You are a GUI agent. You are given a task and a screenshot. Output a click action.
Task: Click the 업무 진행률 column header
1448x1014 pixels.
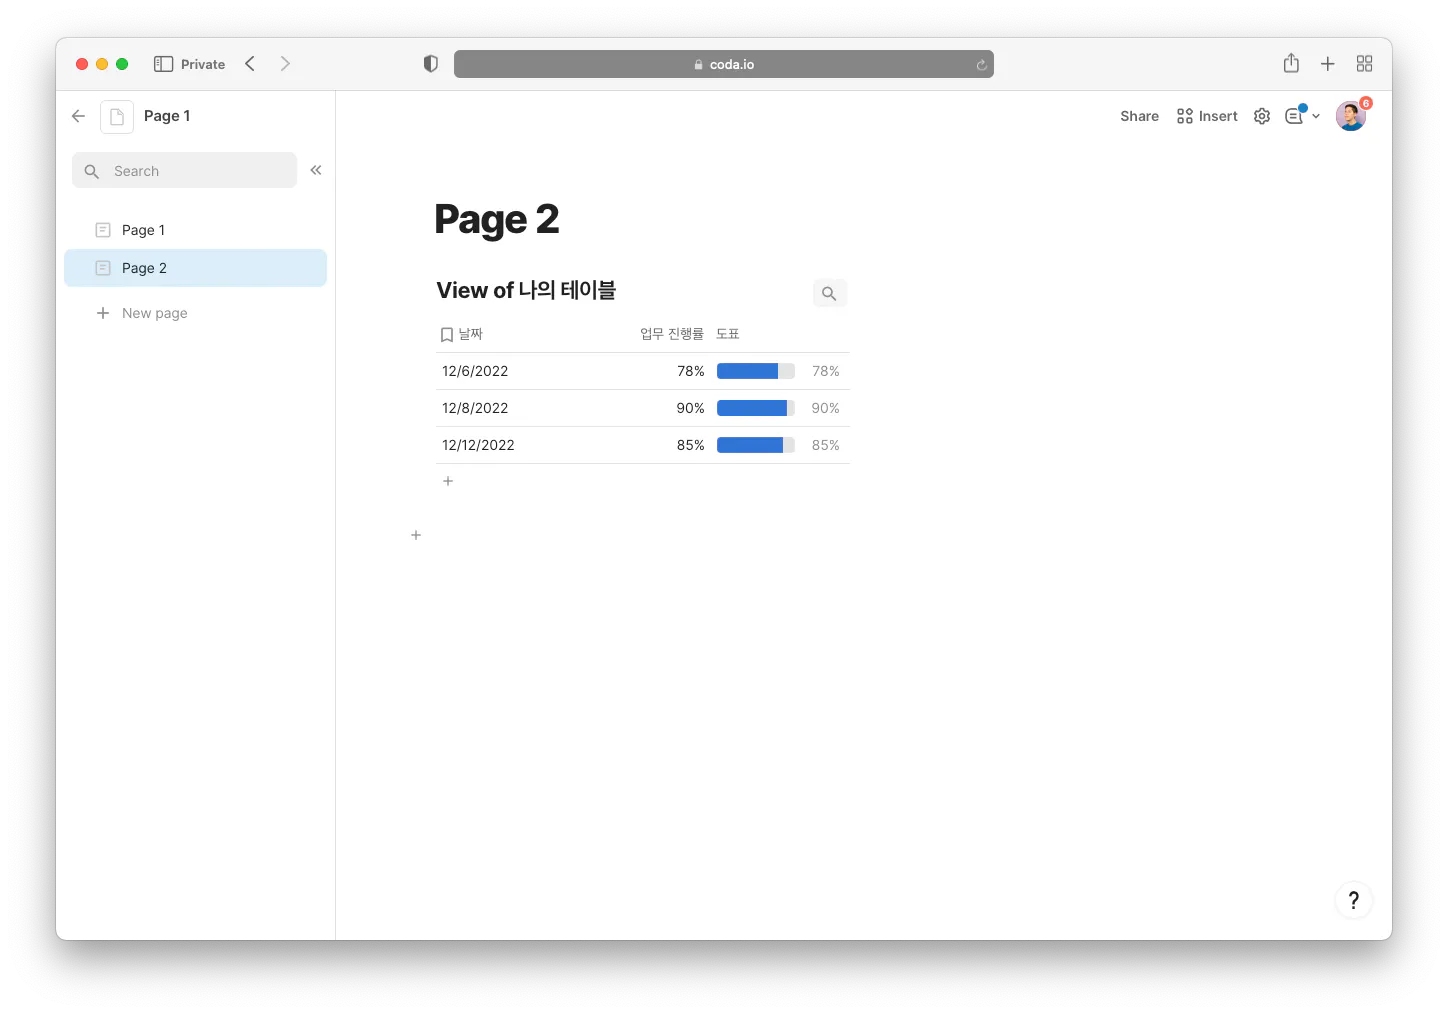[x=672, y=334]
